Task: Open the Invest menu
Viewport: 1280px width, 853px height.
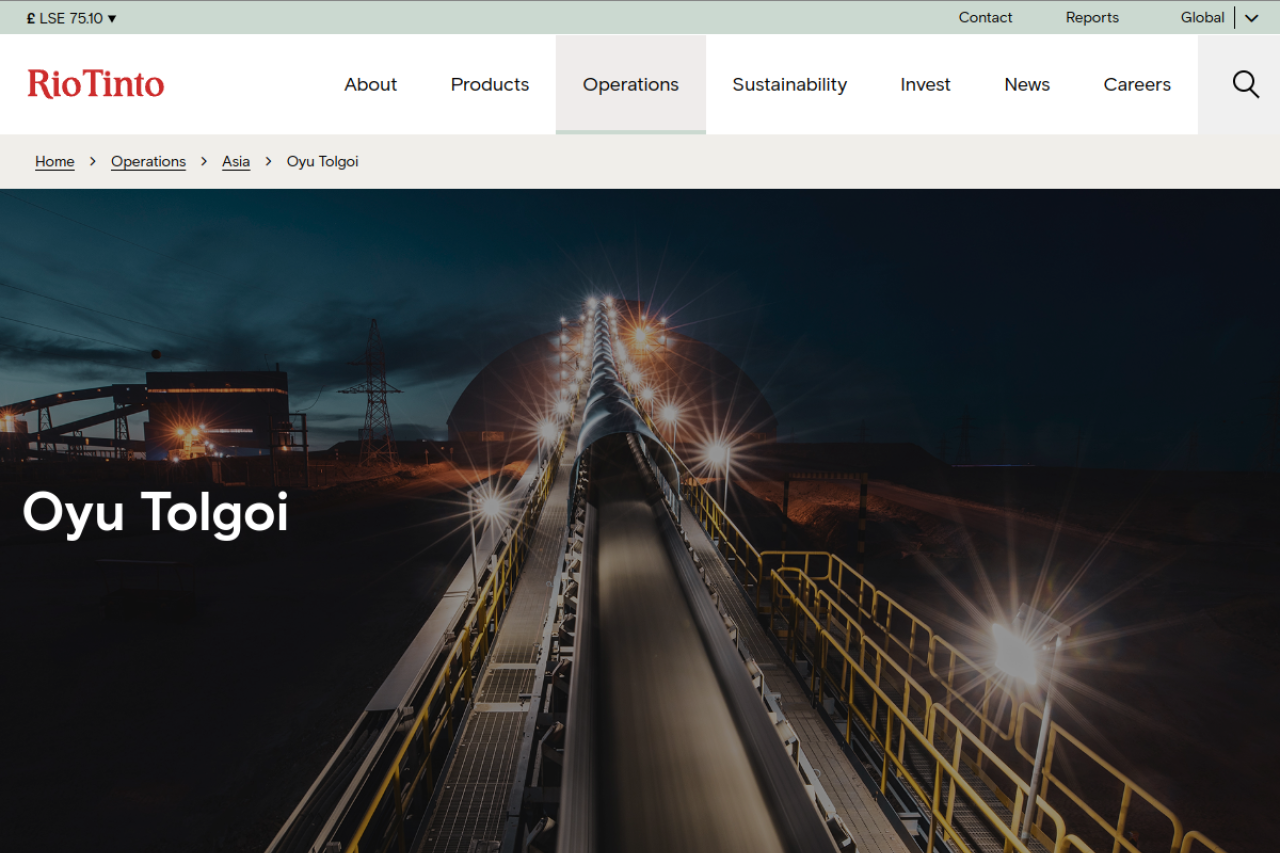Action: [x=925, y=85]
